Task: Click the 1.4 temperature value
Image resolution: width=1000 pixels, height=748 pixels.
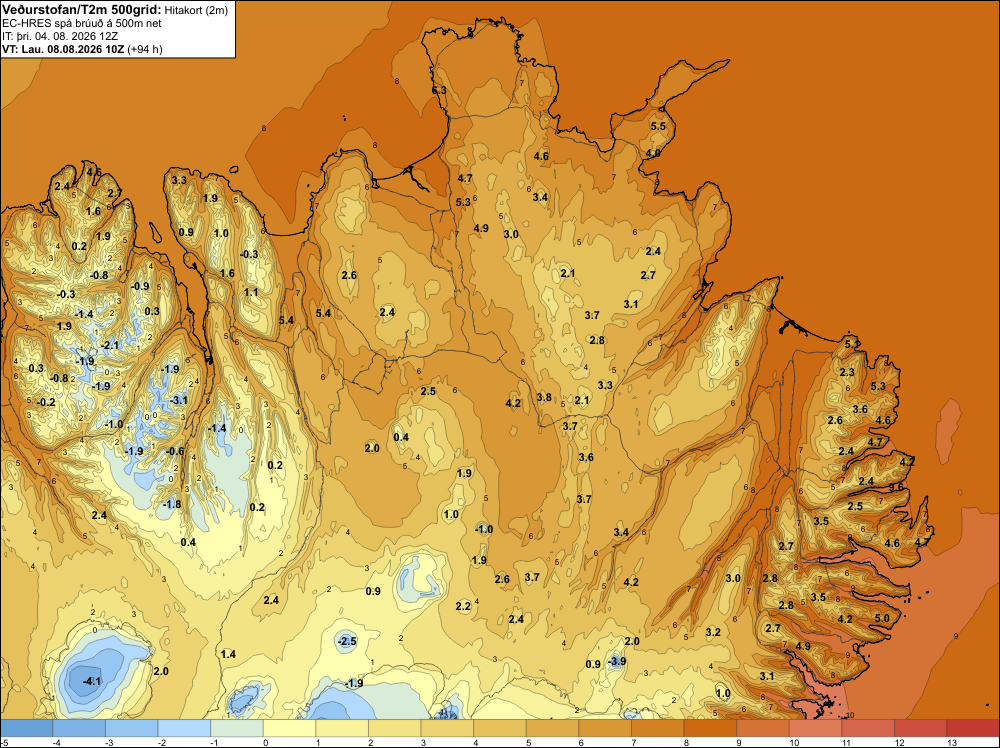Action: pyautogui.click(x=228, y=654)
